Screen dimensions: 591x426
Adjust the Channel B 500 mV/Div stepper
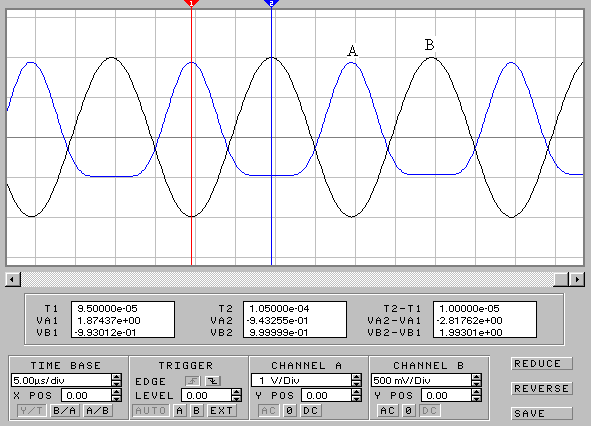tap(476, 380)
